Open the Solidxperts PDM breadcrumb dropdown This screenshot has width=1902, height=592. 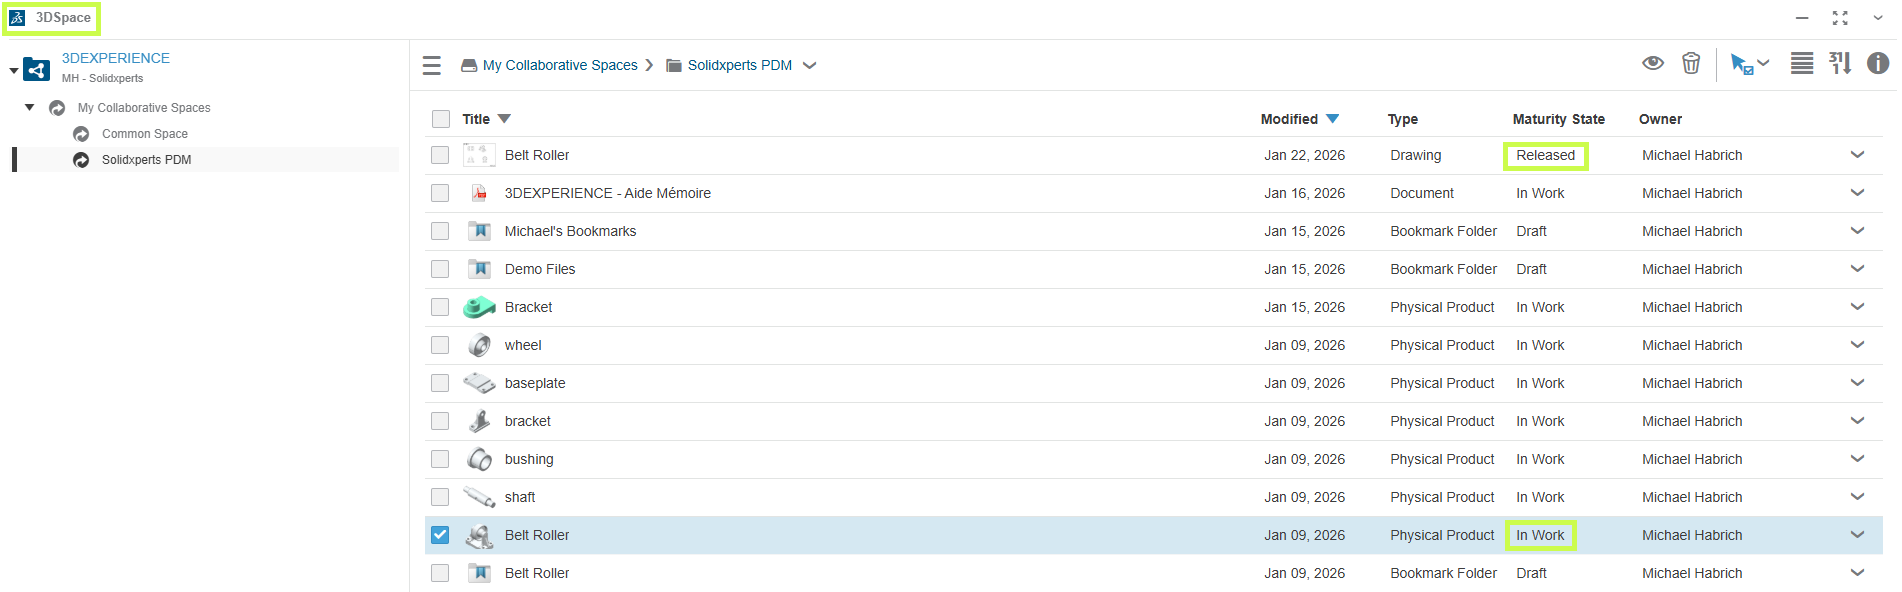(x=810, y=66)
